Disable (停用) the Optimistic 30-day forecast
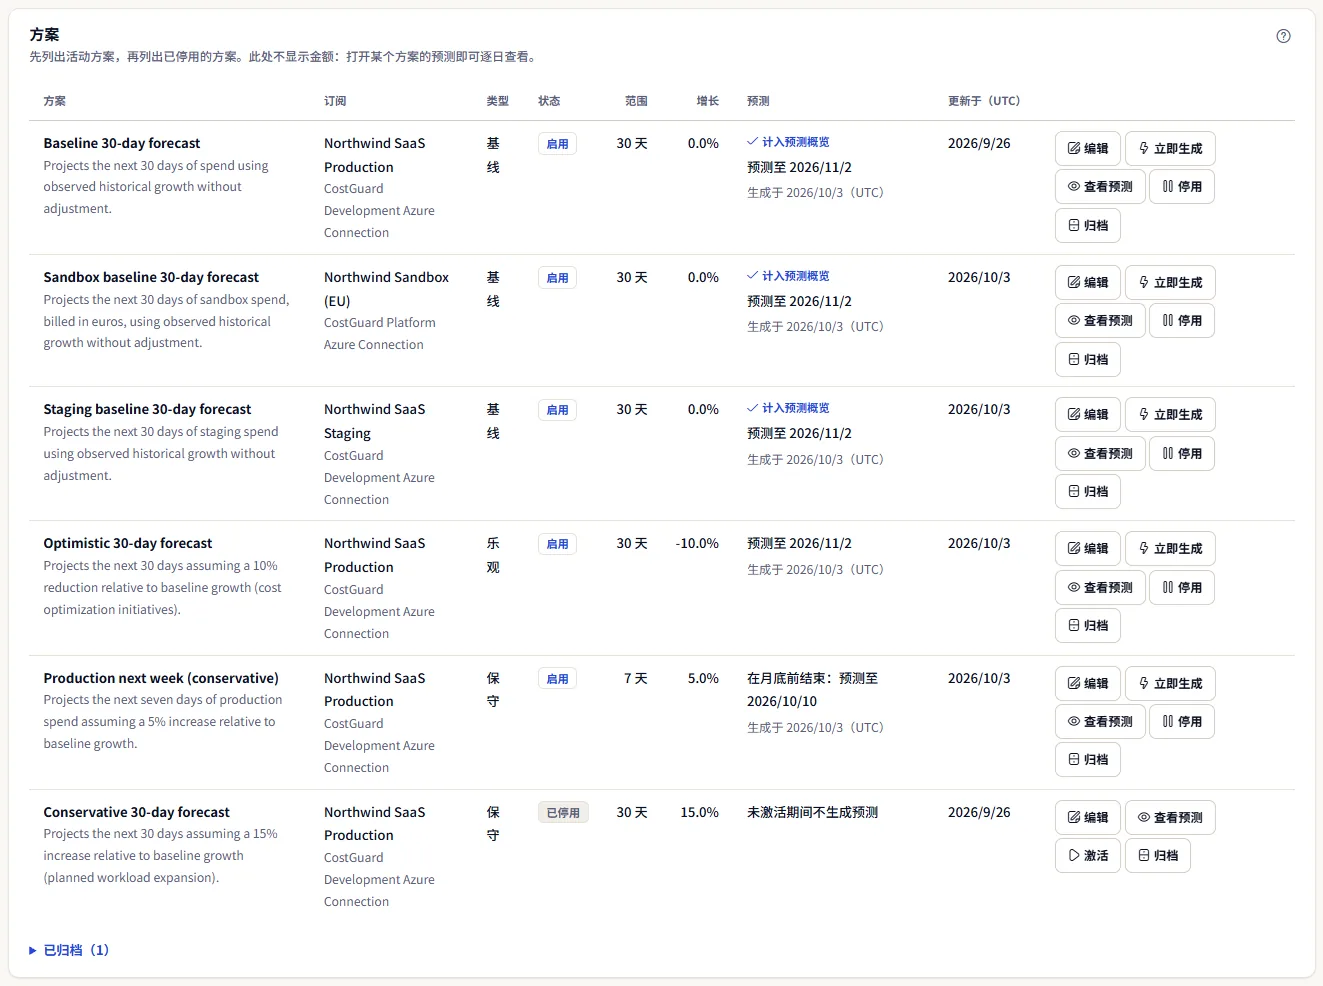 coord(1182,587)
